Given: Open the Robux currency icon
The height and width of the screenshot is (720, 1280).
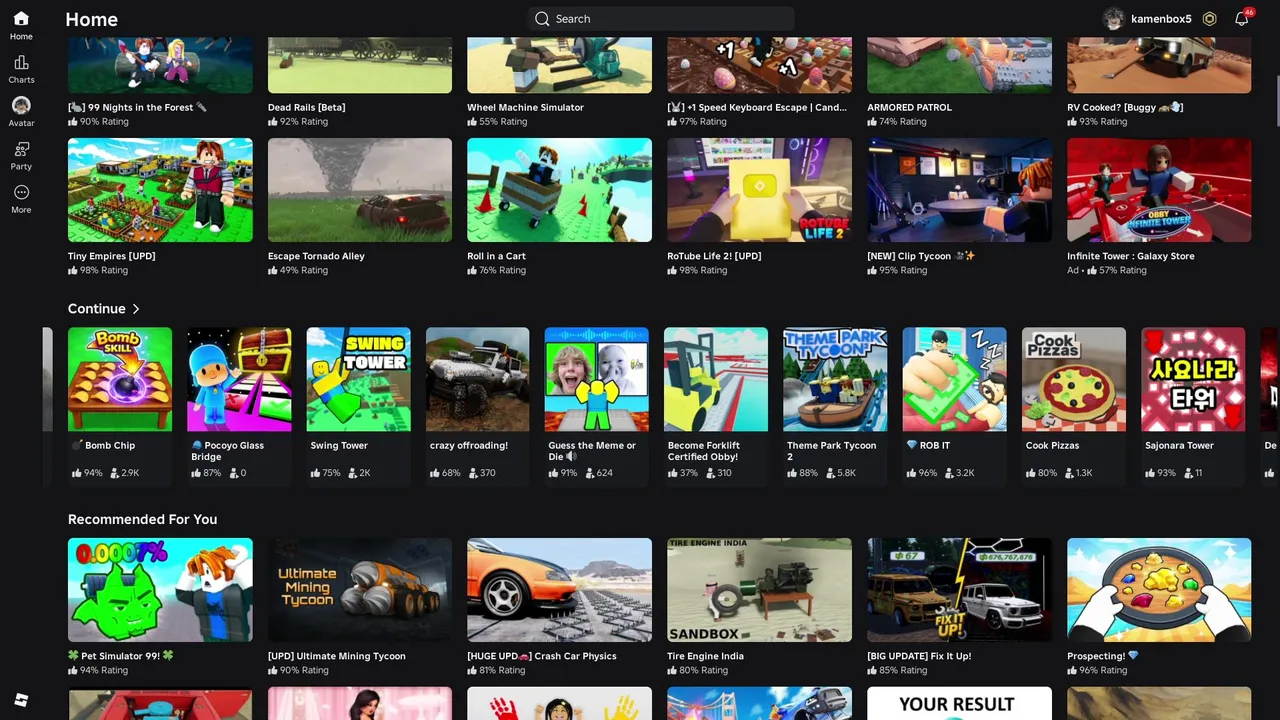Looking at the screenshot, I should (x=1209, y=19).
